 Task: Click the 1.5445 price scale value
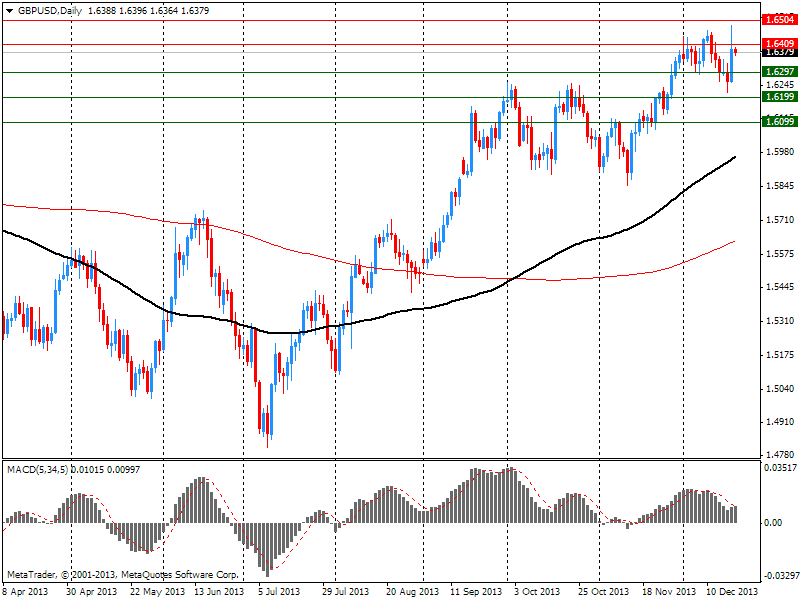point(780,287)
